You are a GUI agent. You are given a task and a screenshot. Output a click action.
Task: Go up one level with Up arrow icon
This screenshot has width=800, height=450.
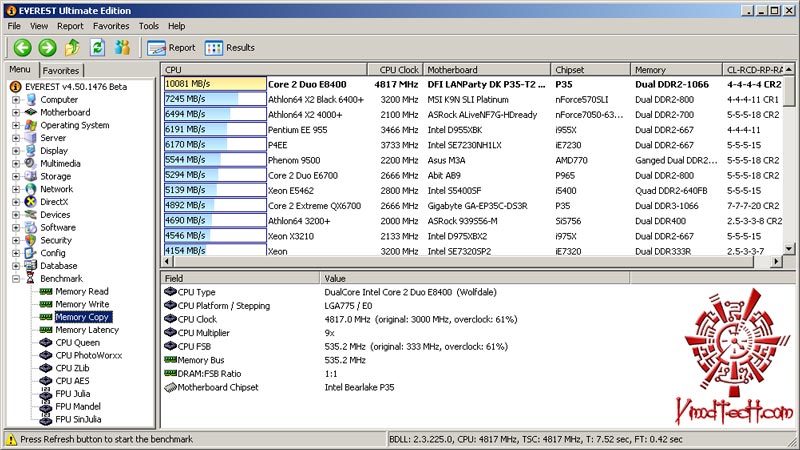[x=72, y=48]
